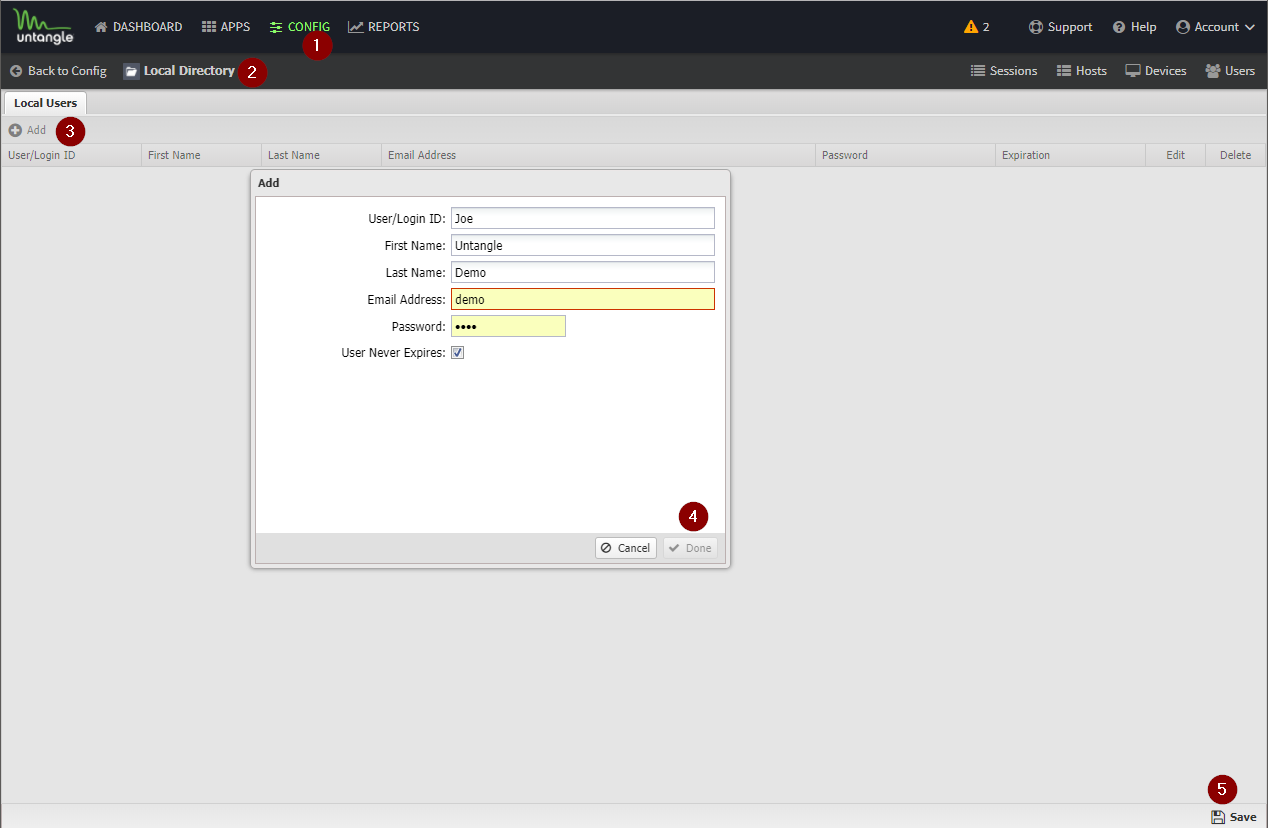
Task: Open the REPORTS menu
Action: [x=394, y=27]
